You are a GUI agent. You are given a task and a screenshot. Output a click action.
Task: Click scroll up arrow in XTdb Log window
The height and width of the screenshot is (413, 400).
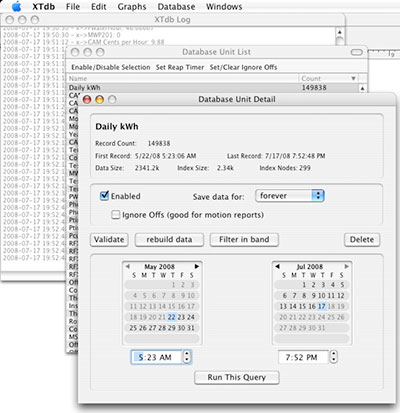340,32
